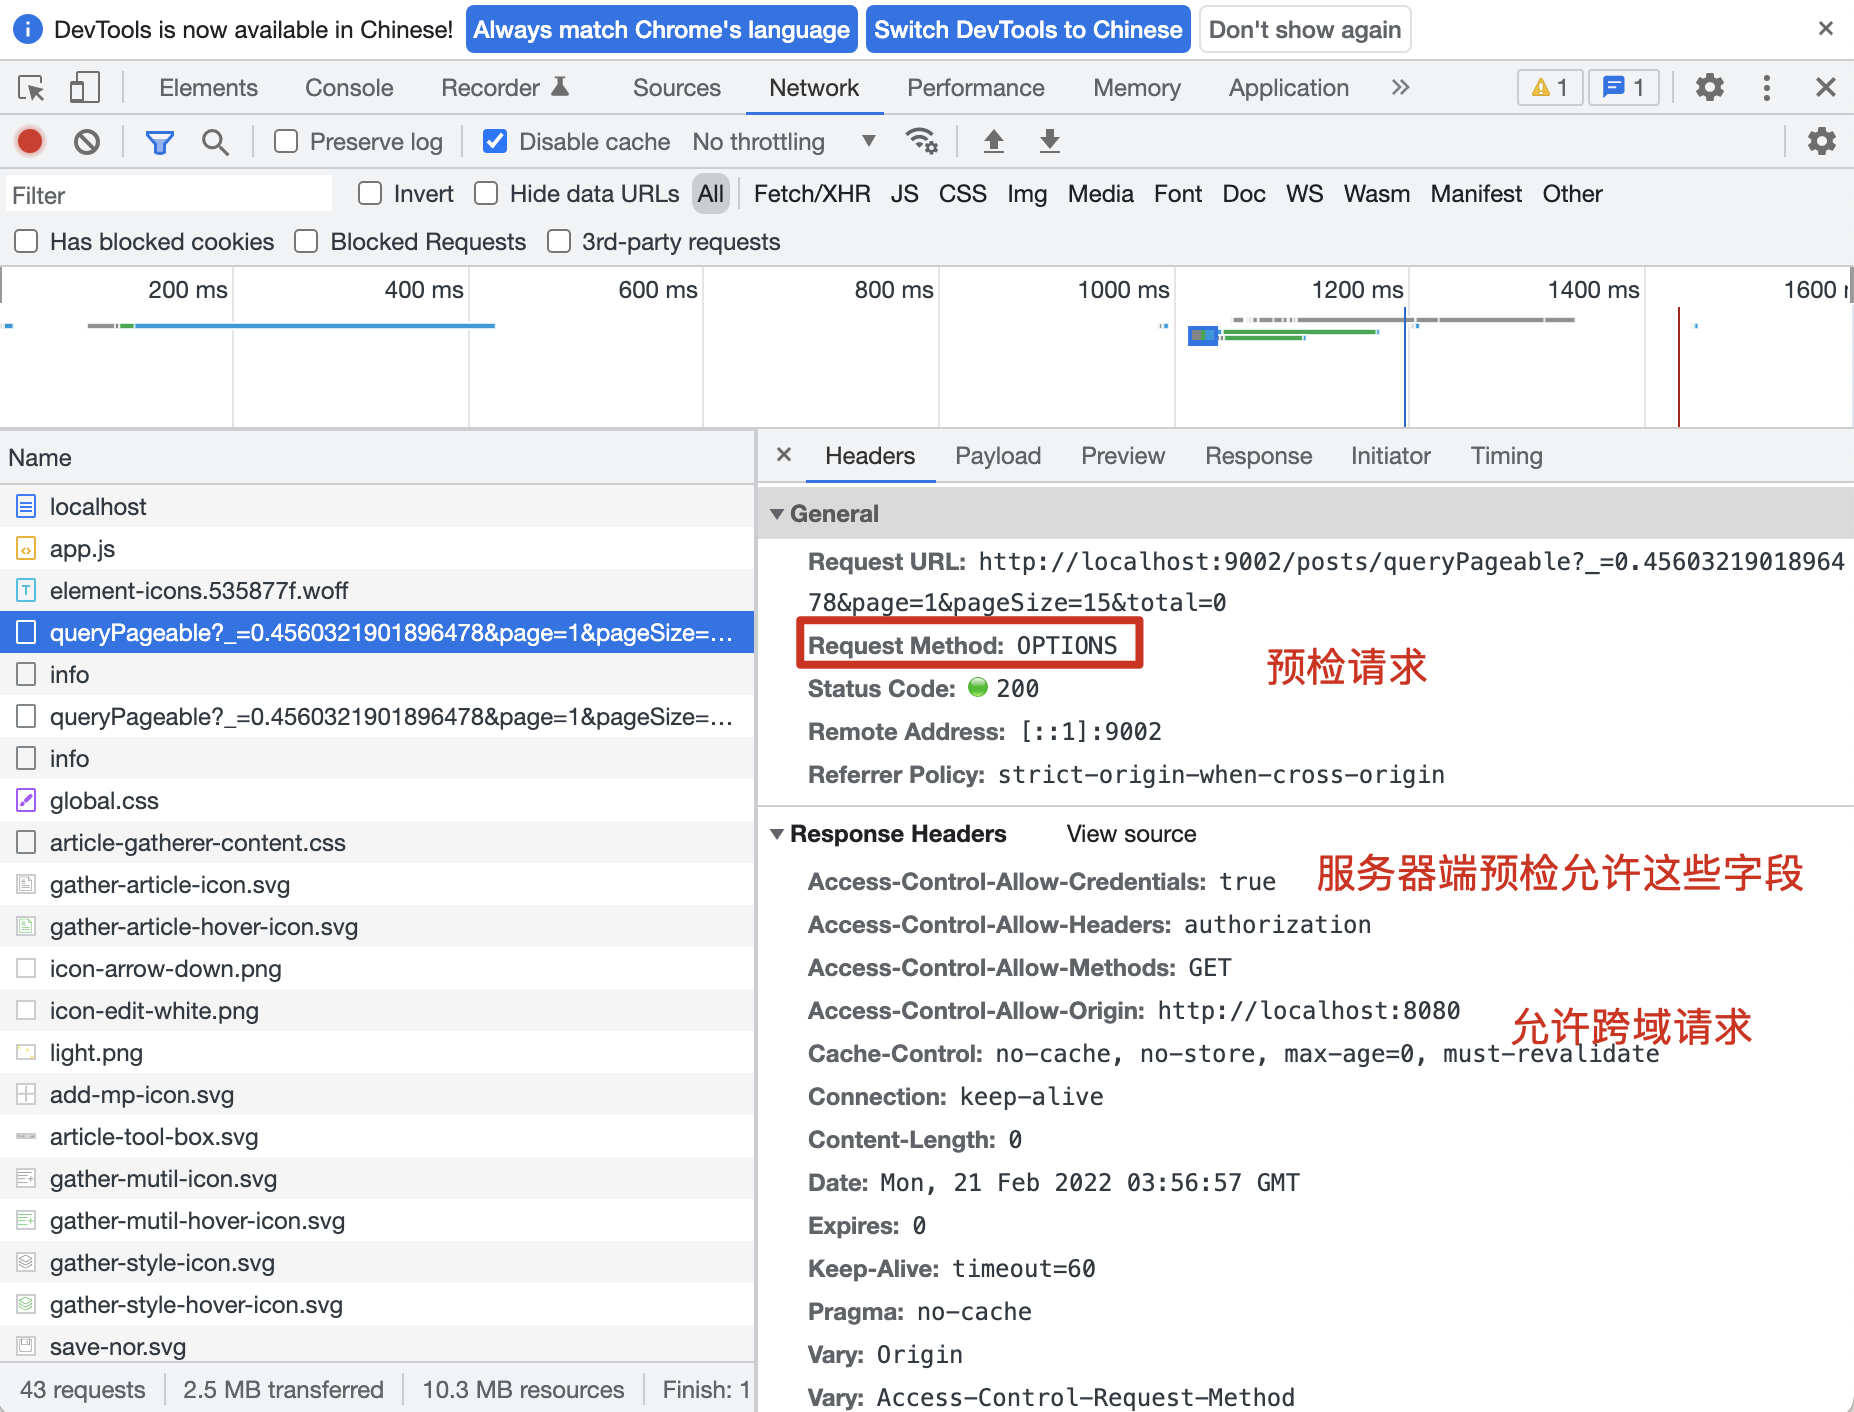The width and height of the screenshot is (1854, 1412).
Task: Close the request details panel X
Action: click(784, 455)
